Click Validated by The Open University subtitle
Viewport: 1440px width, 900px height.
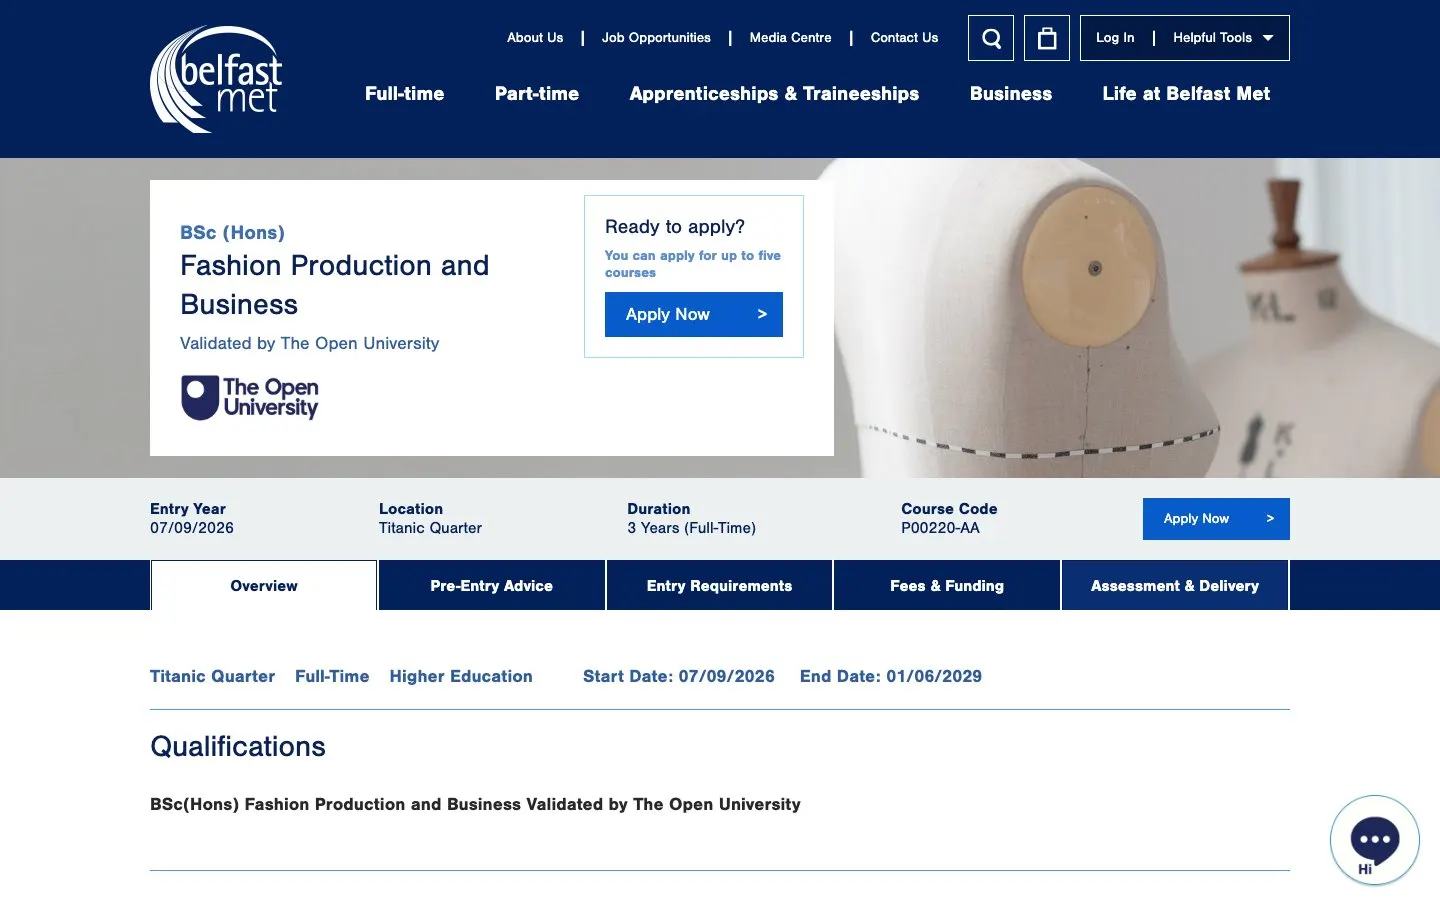click(x=309, y=343)
